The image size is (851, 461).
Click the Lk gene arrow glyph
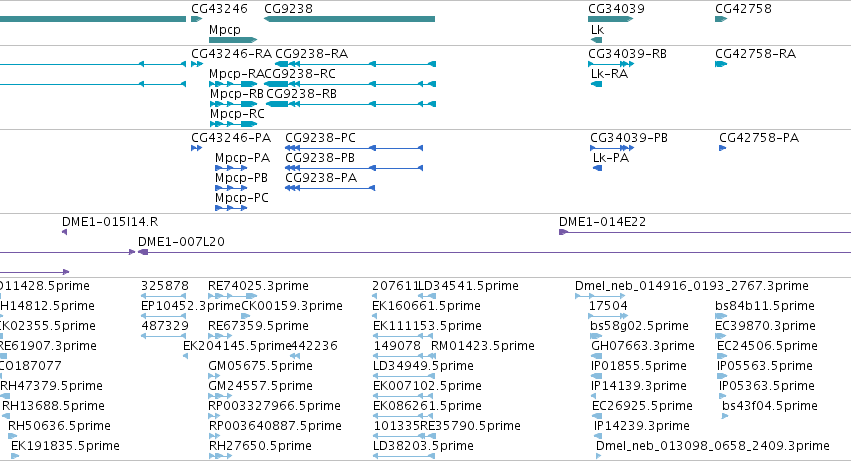596,40
